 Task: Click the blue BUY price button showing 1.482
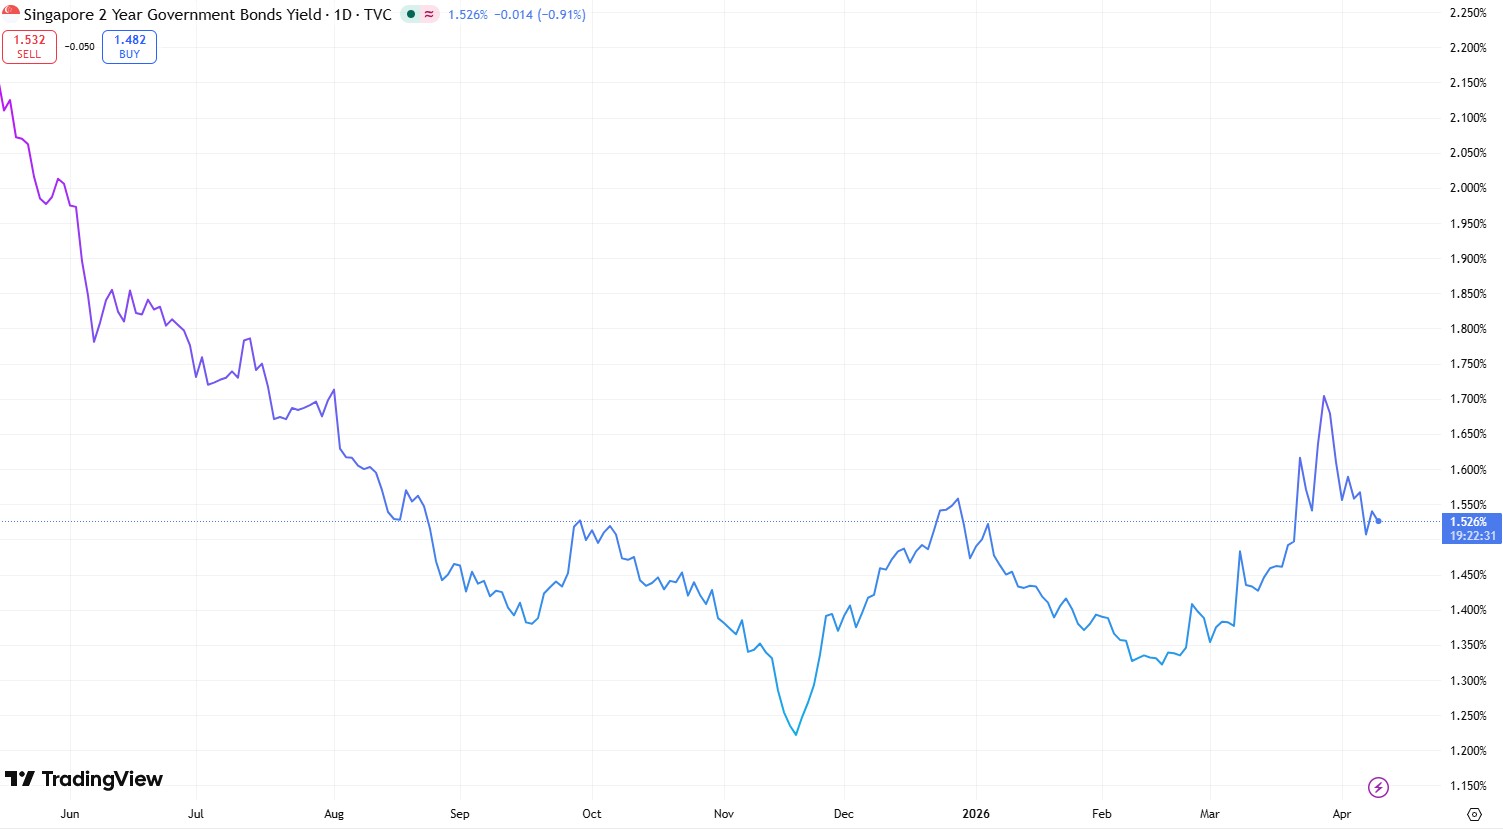129,46
